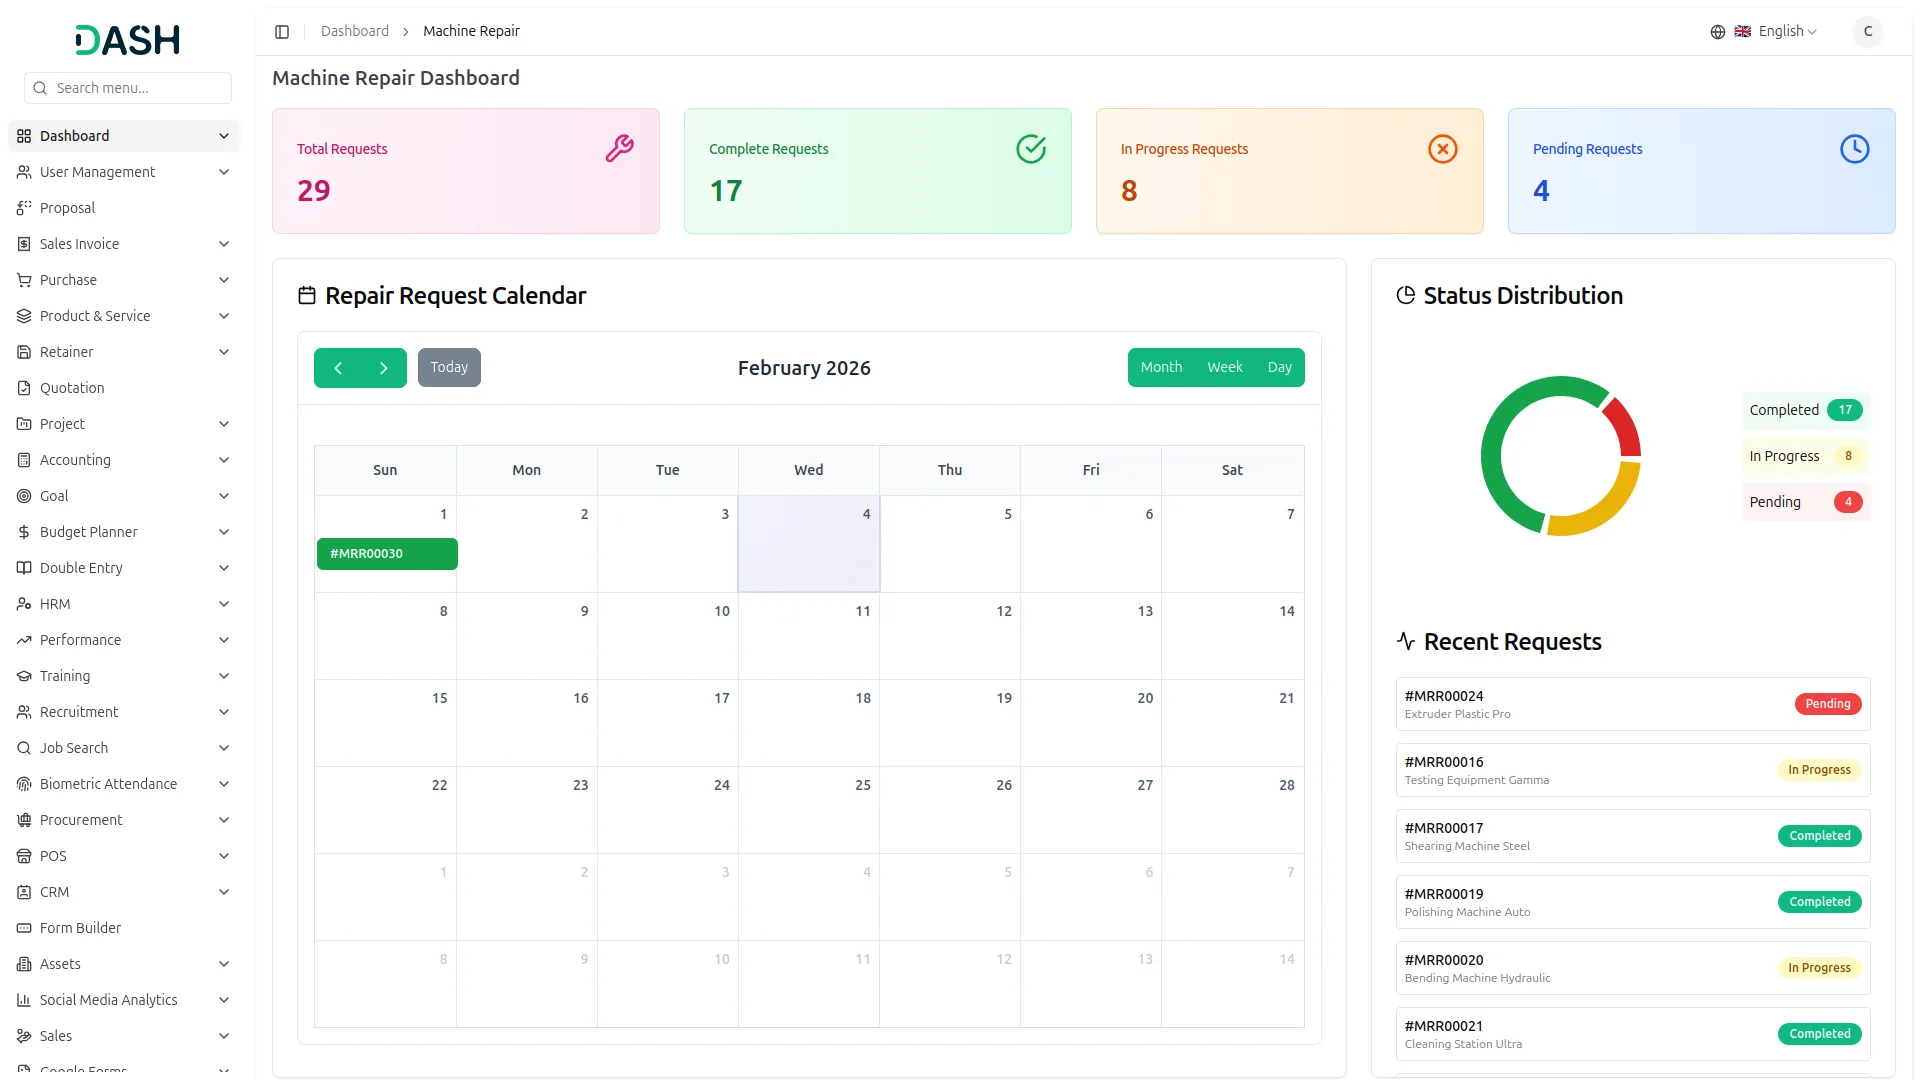
Task: Click the checkmark icon on Complete Requests
Action: (x=1031, y=149)
